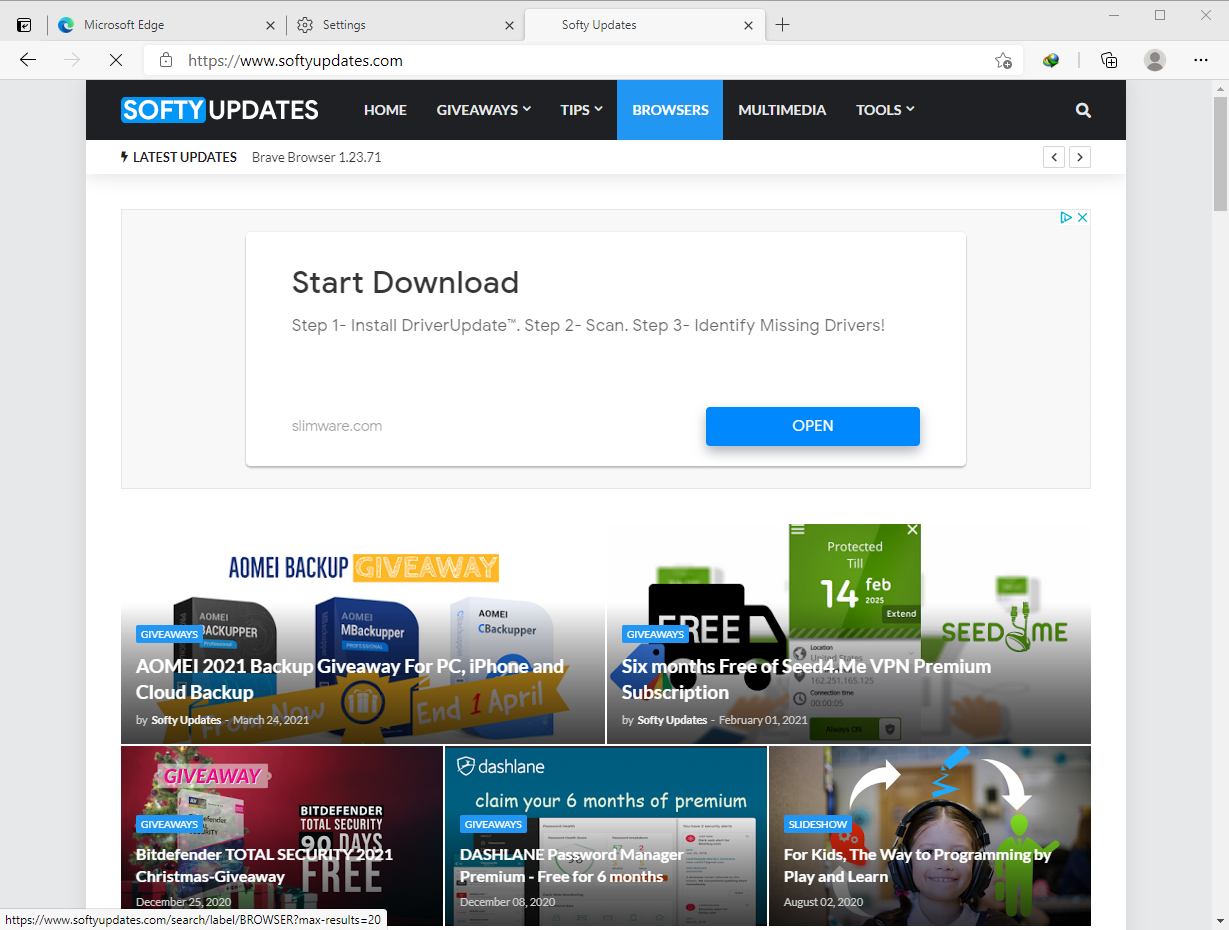Expand the TIPS dropdown menu
The image size is (1229, 930).
tap(582, 110)
